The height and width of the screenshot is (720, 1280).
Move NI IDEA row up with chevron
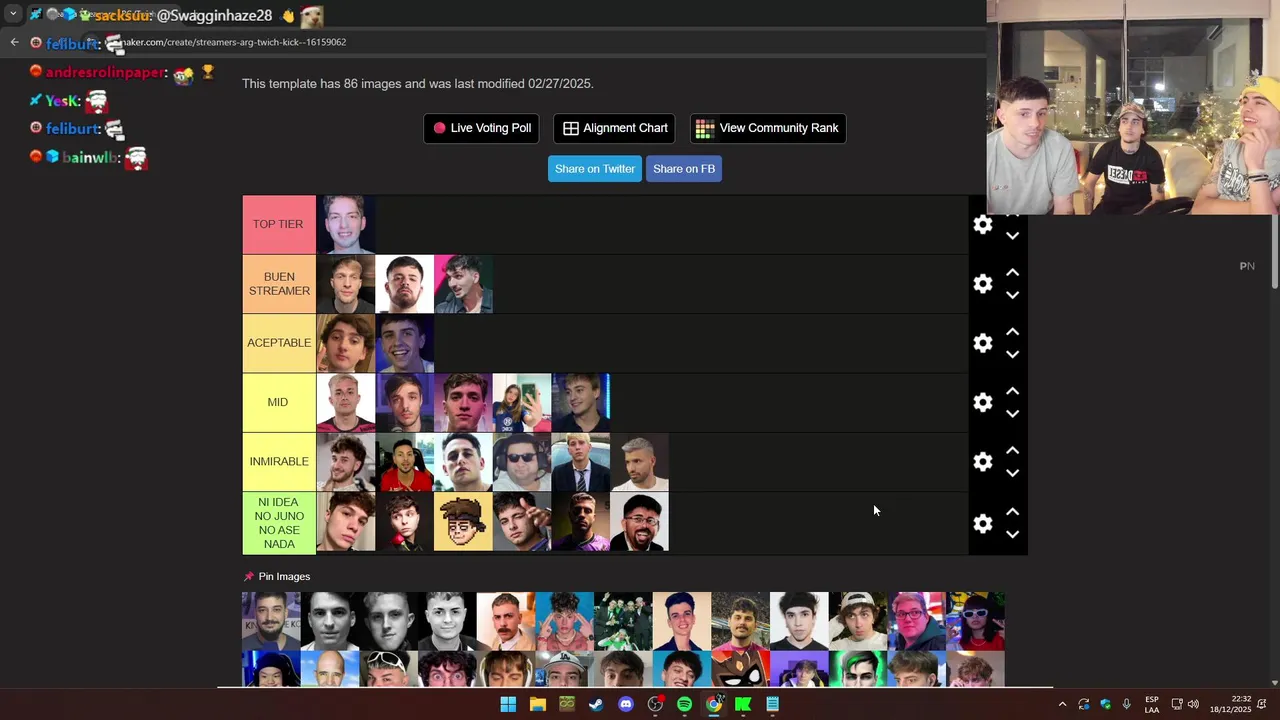click(x=1012, y=511)
